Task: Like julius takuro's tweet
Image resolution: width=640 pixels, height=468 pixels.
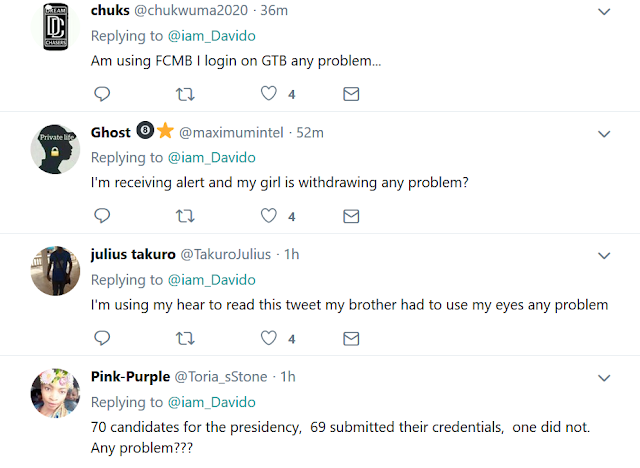Action: pos(269,339)
